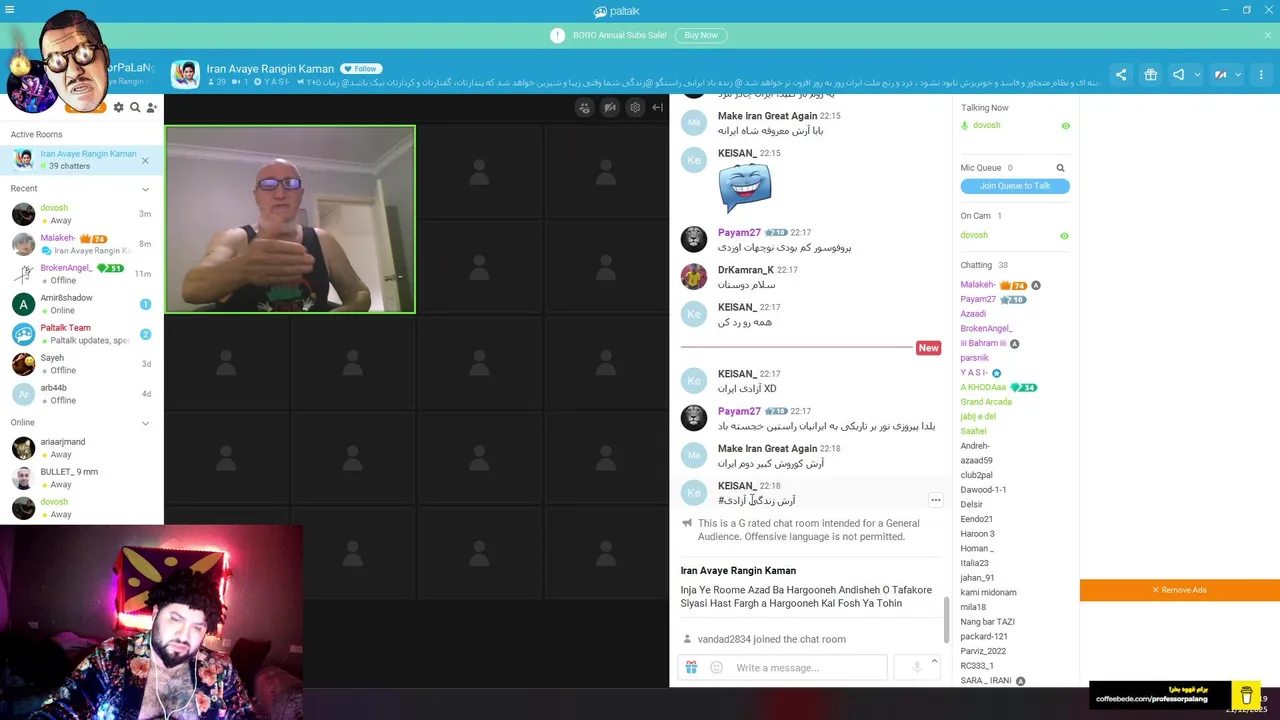The width and height of the screenshot is (1280, 720).
Task: Click Payam27 avatar at 22:17 message
Action: 694,239
